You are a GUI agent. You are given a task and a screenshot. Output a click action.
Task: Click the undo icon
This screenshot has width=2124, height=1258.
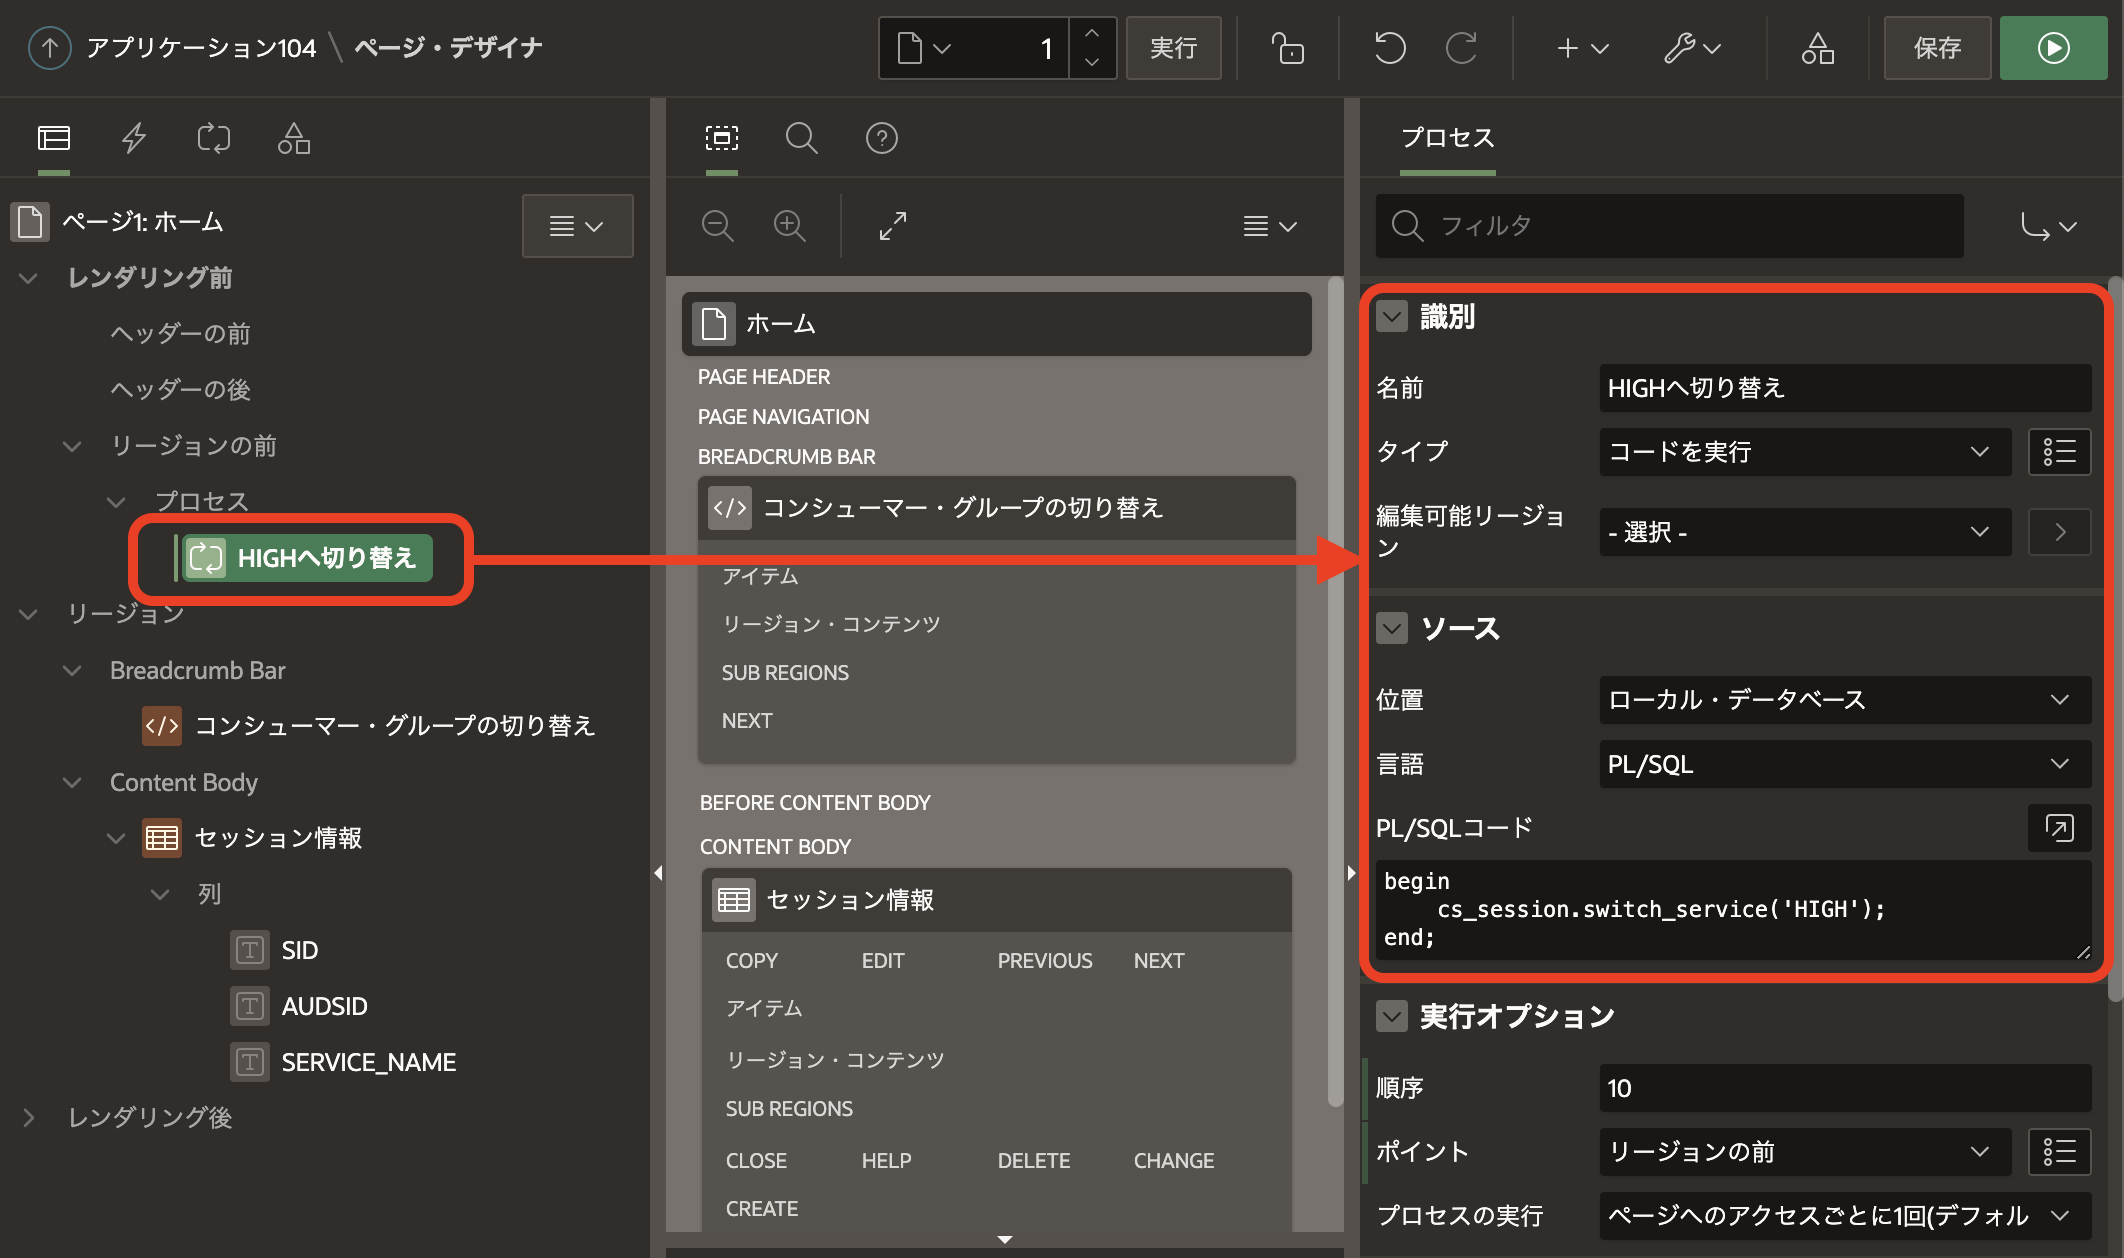[x=1389, y=47]
